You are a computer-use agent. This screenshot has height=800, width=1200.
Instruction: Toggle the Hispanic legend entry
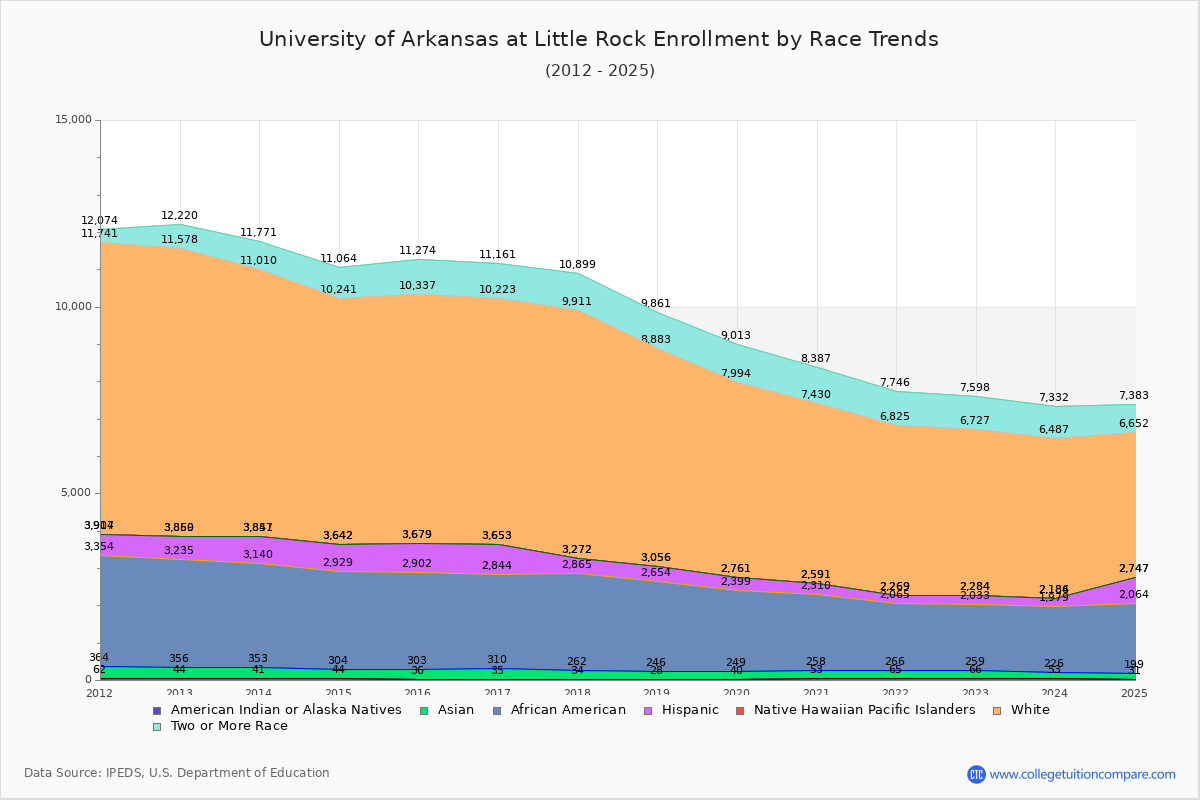tap(680, 710)
